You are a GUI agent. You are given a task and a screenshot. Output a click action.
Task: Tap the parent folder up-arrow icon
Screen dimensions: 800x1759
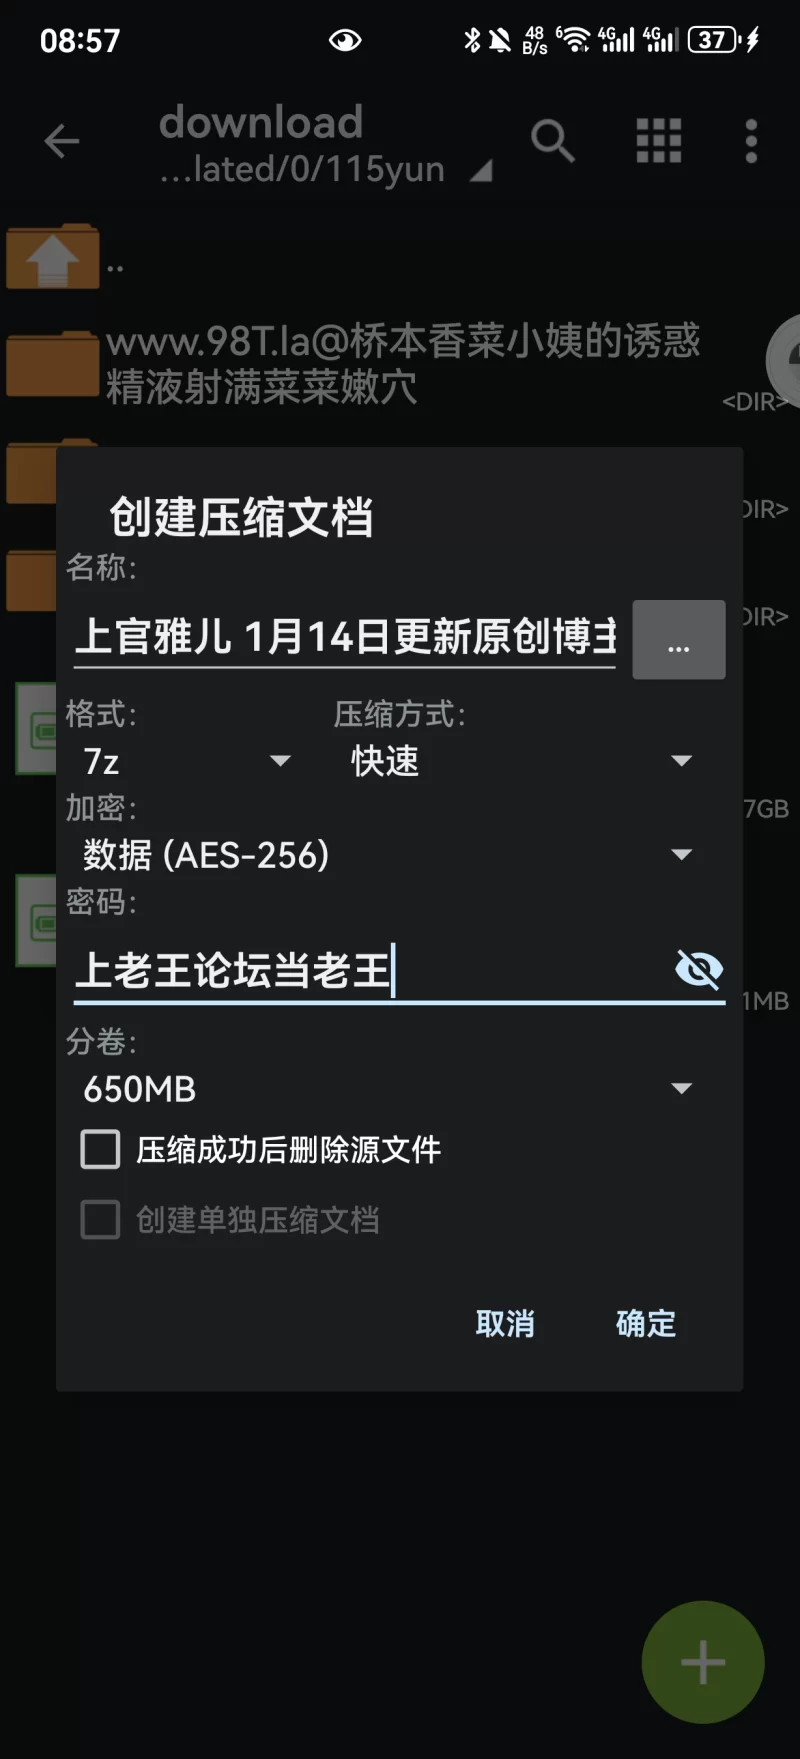point(53,257)
